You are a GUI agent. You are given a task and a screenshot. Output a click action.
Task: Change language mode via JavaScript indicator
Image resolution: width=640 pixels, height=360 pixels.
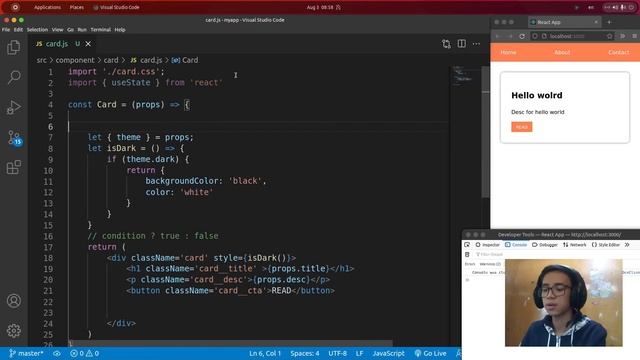(x=389, y=353)
